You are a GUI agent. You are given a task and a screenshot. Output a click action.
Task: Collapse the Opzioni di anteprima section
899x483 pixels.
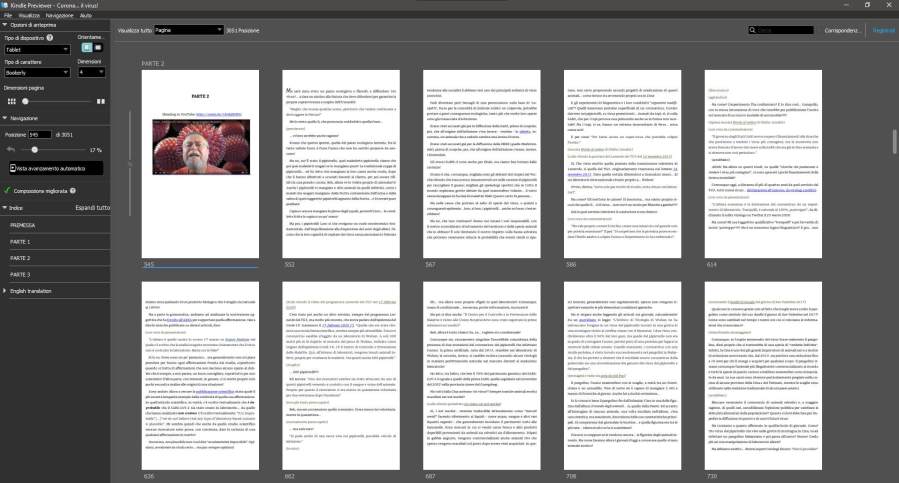pyautogui.click(x=5, y=23)
